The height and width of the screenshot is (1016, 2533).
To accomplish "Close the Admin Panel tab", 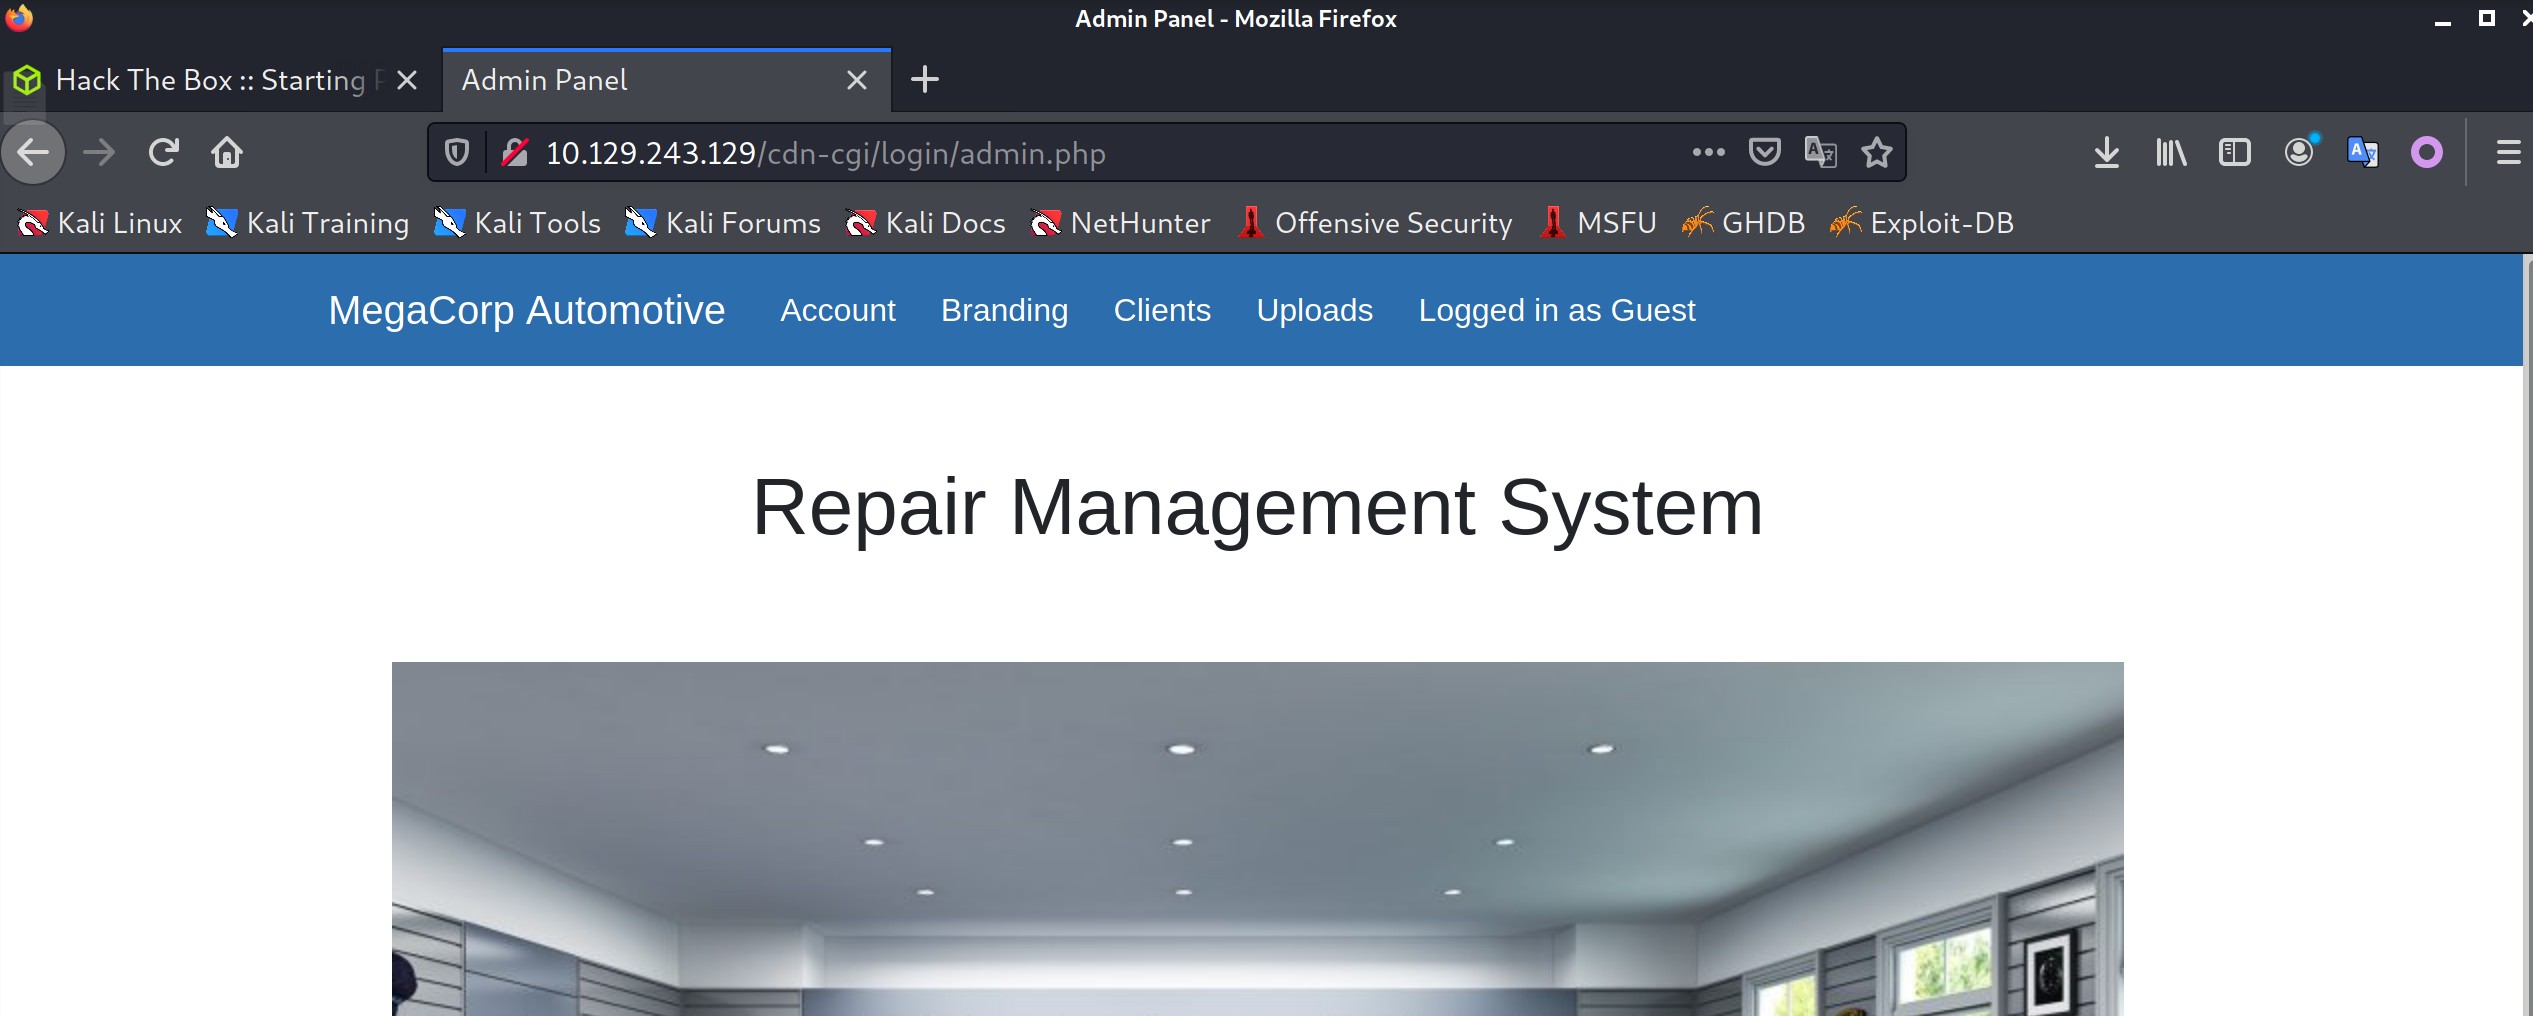I will coord(857,80).
